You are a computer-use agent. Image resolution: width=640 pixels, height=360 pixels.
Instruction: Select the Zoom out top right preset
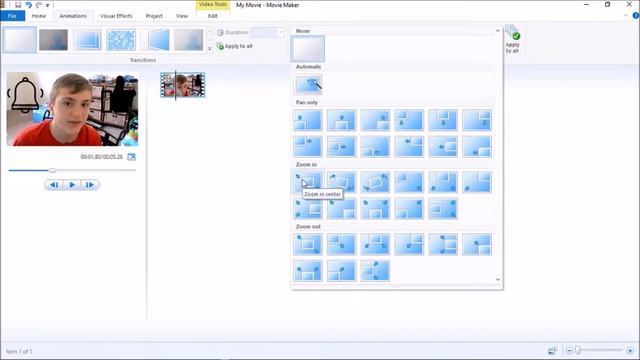(x=409, y=244)
